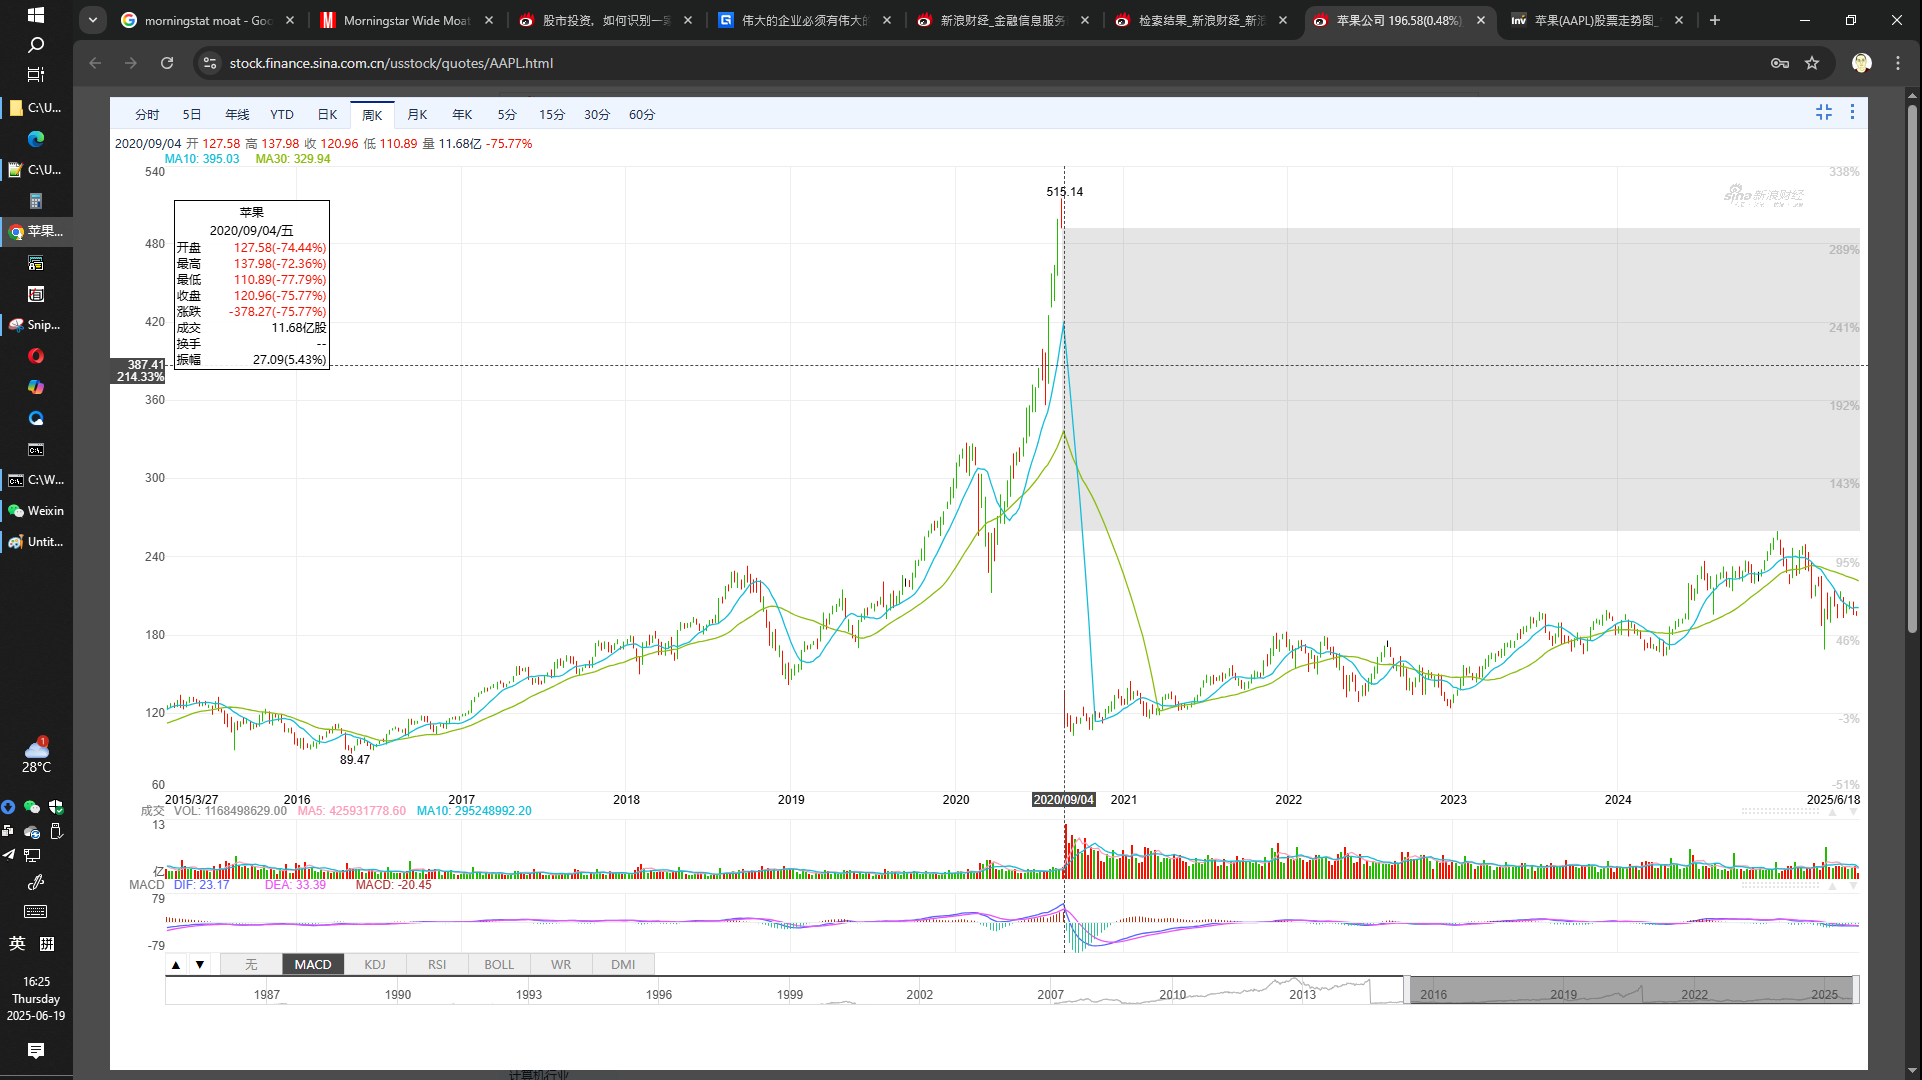Screen dimensions: 1922x1080
Task: Enable the BOLL indicator
Action: pyautogui.click(x=499, y=965)
